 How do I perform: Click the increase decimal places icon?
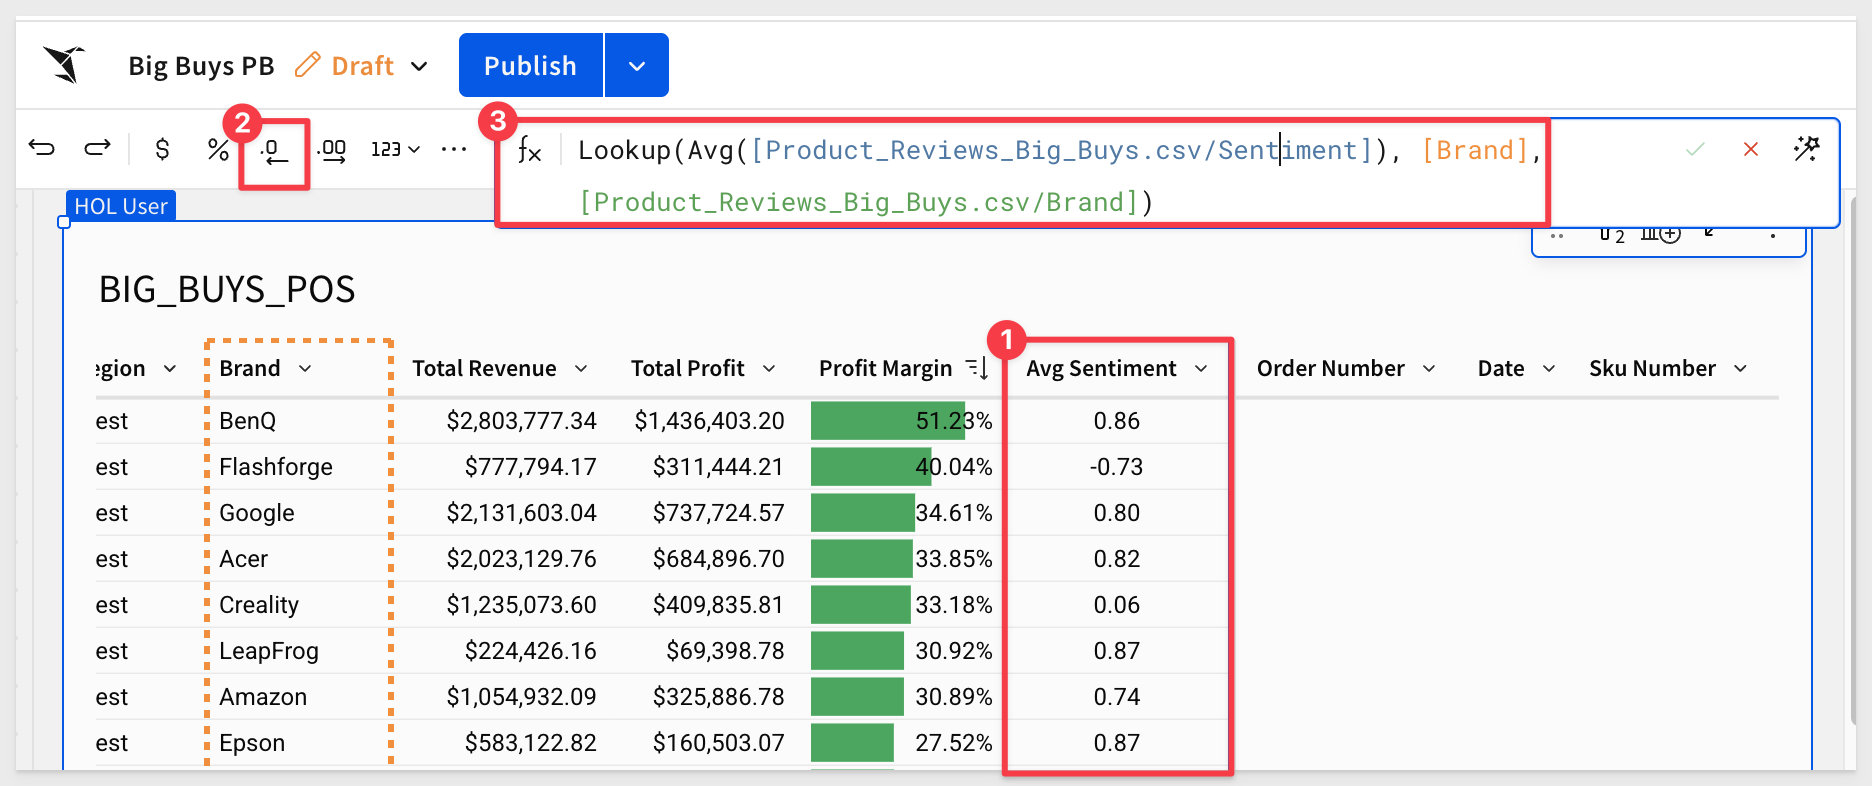331,151
